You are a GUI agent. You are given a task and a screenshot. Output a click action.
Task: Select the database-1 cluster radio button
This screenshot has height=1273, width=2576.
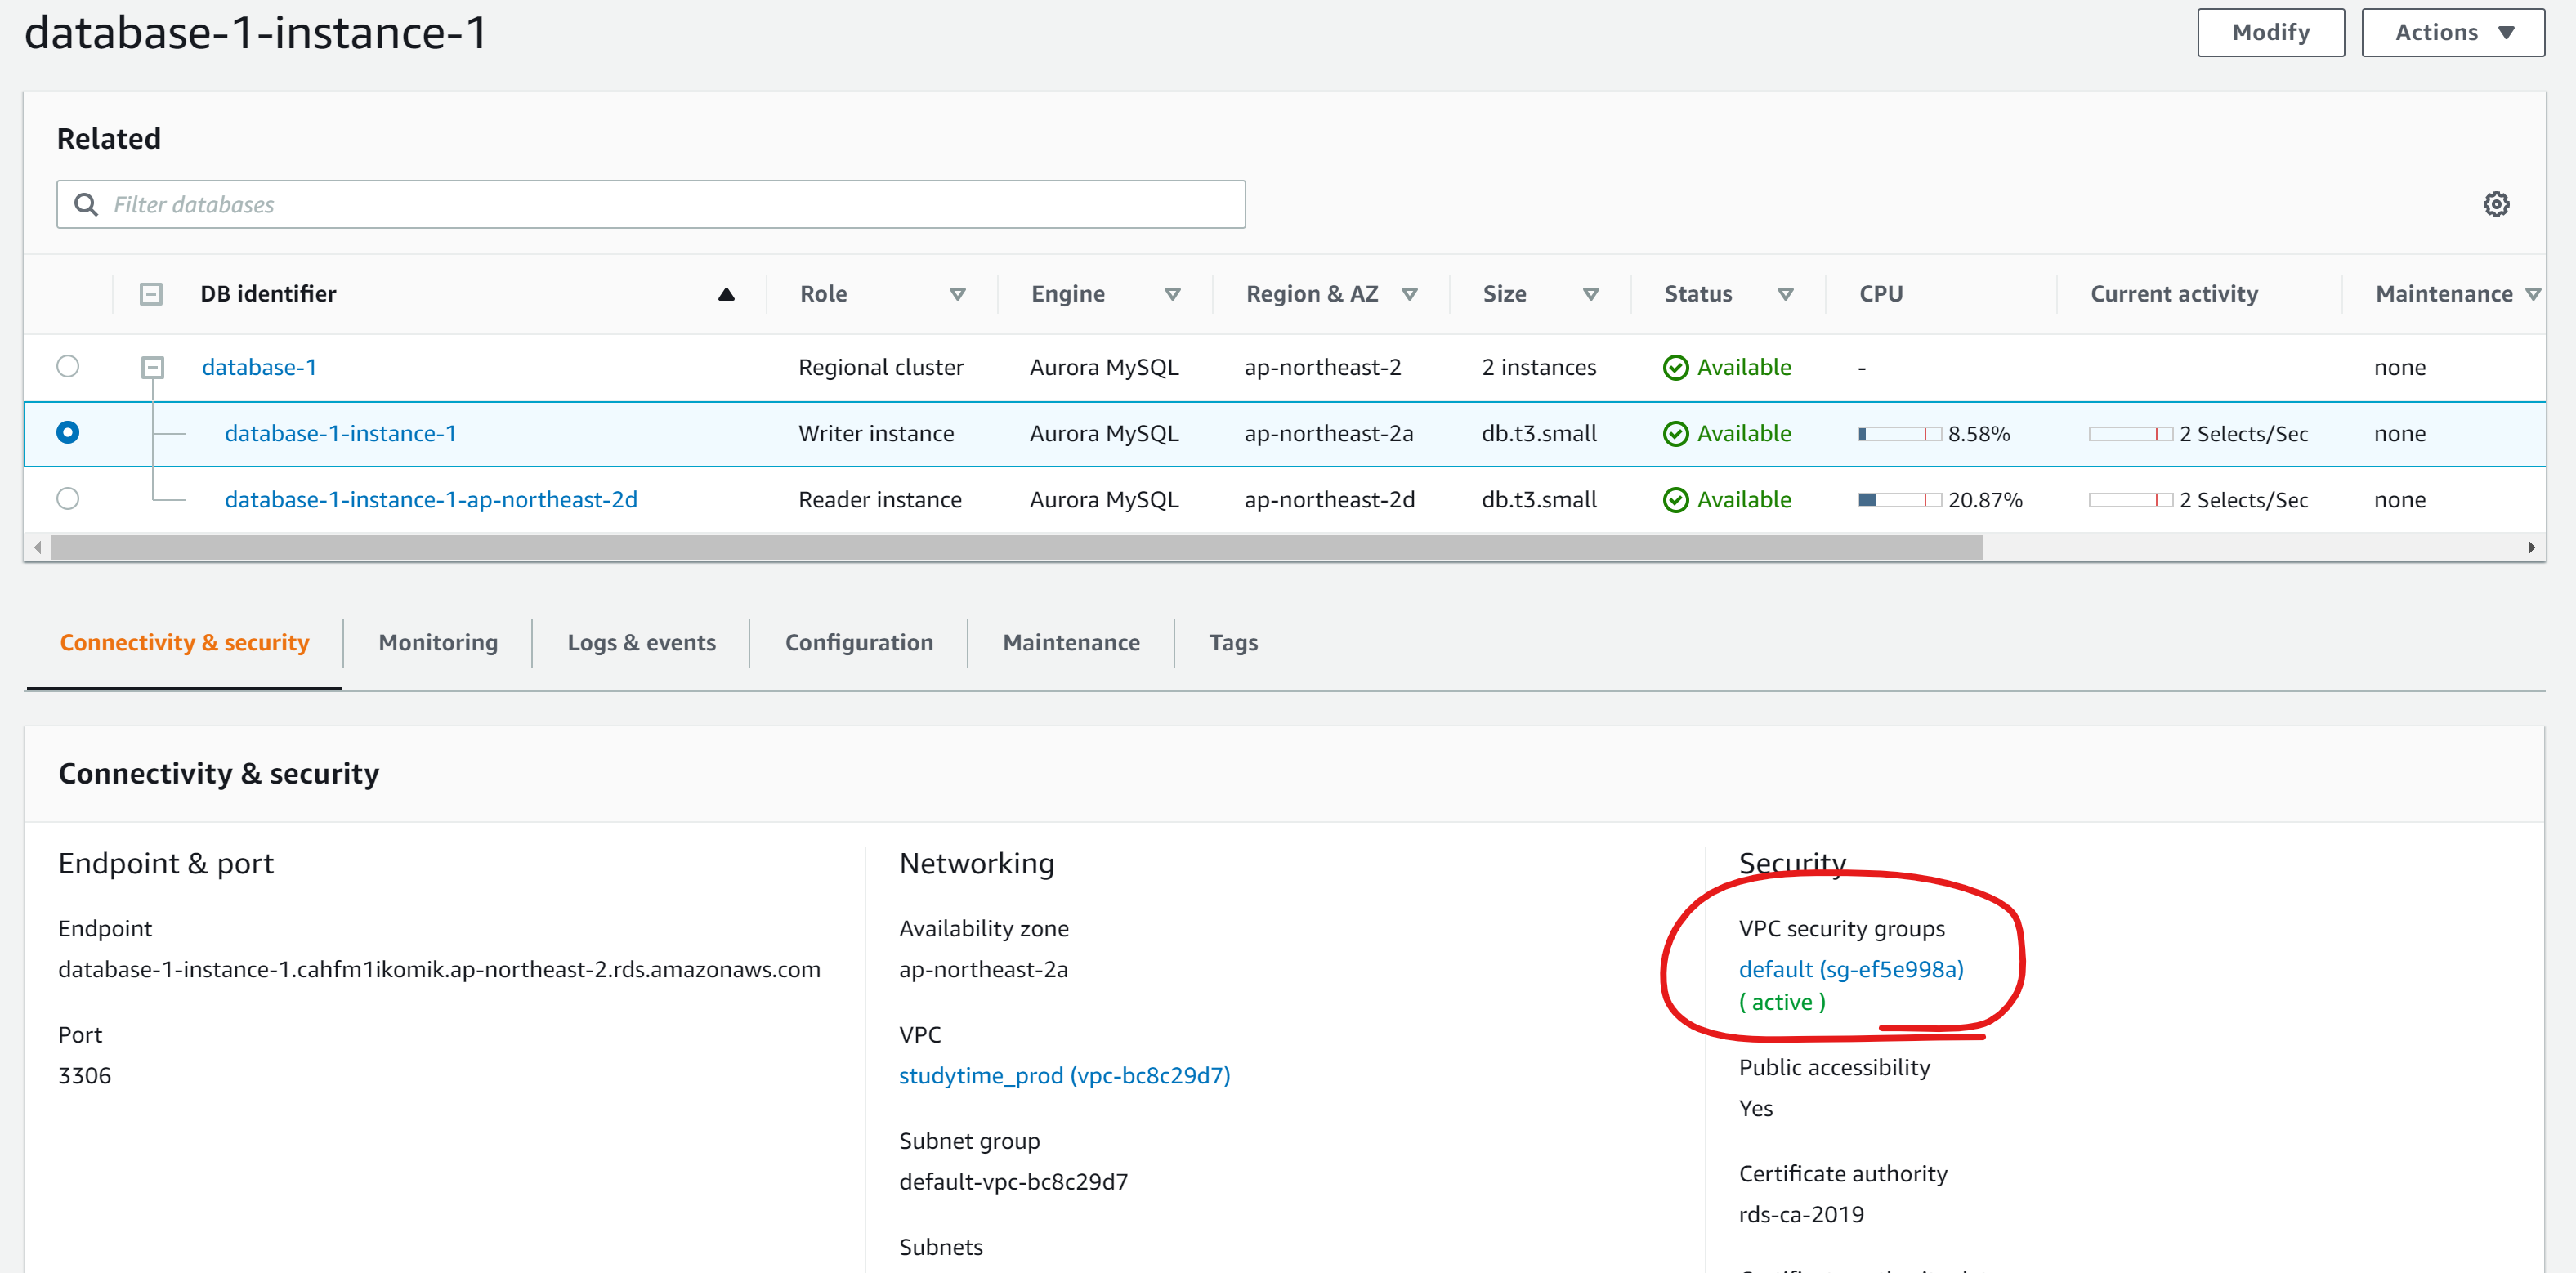pyautogui.click(x=68, y=366)
